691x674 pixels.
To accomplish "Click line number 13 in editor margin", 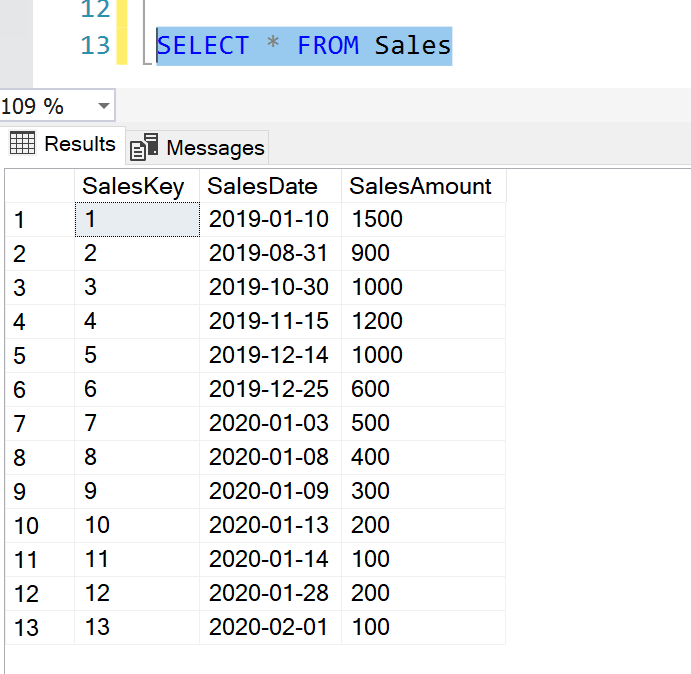I will click(95, 46).
